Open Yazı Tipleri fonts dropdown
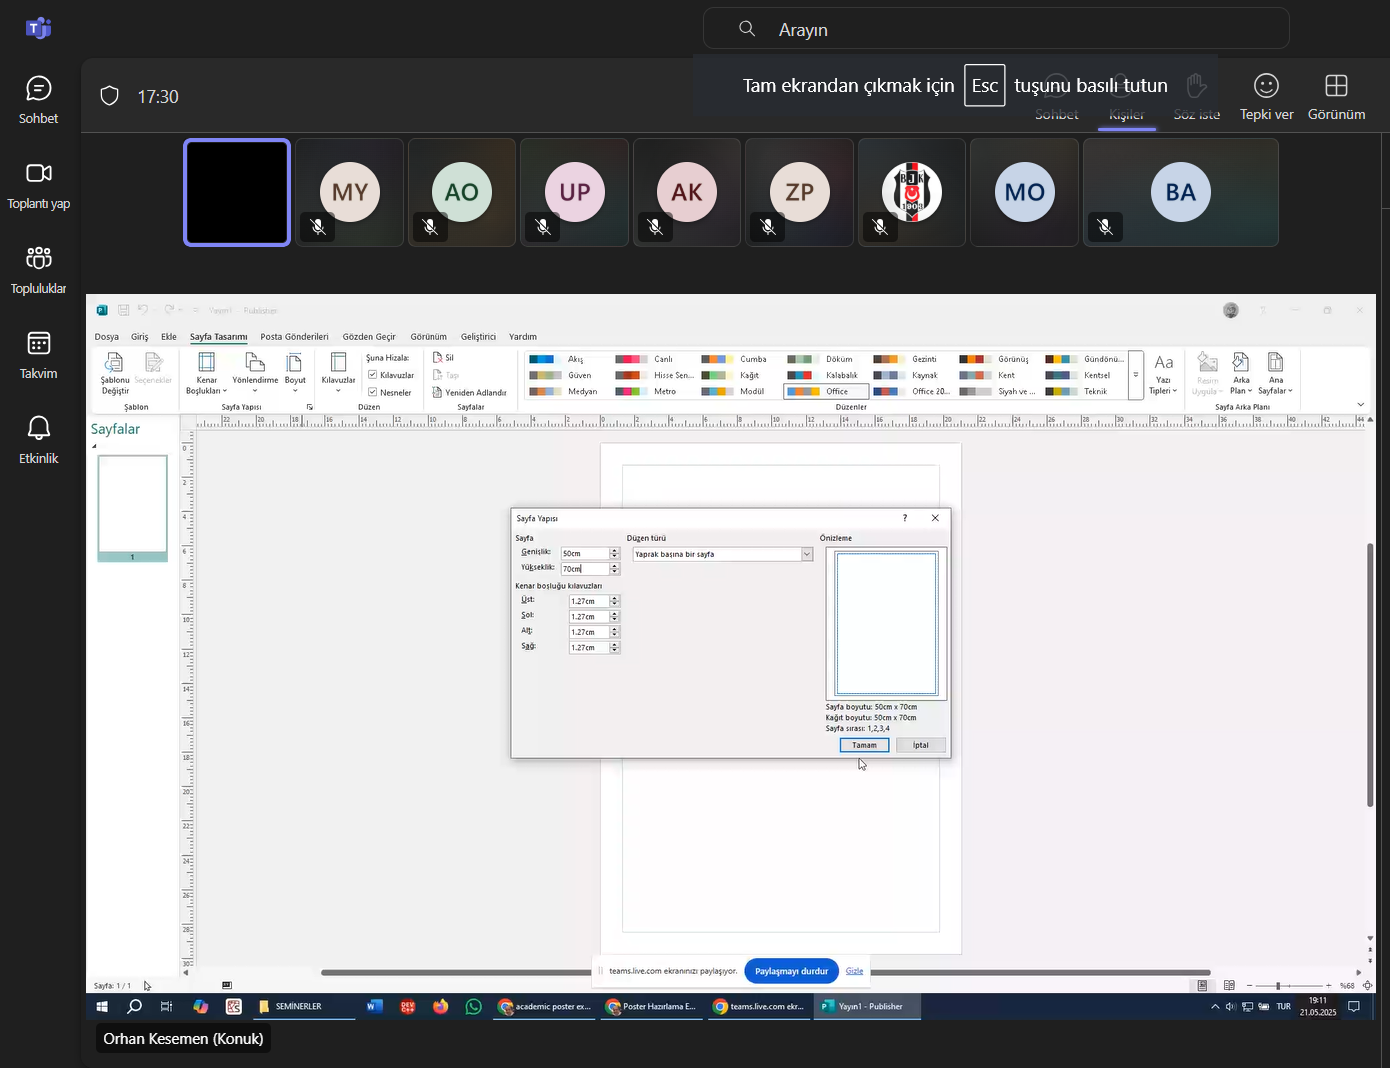This screenshot has height=1068, width=1390. pyautogui.click(x=1163, y=373)
